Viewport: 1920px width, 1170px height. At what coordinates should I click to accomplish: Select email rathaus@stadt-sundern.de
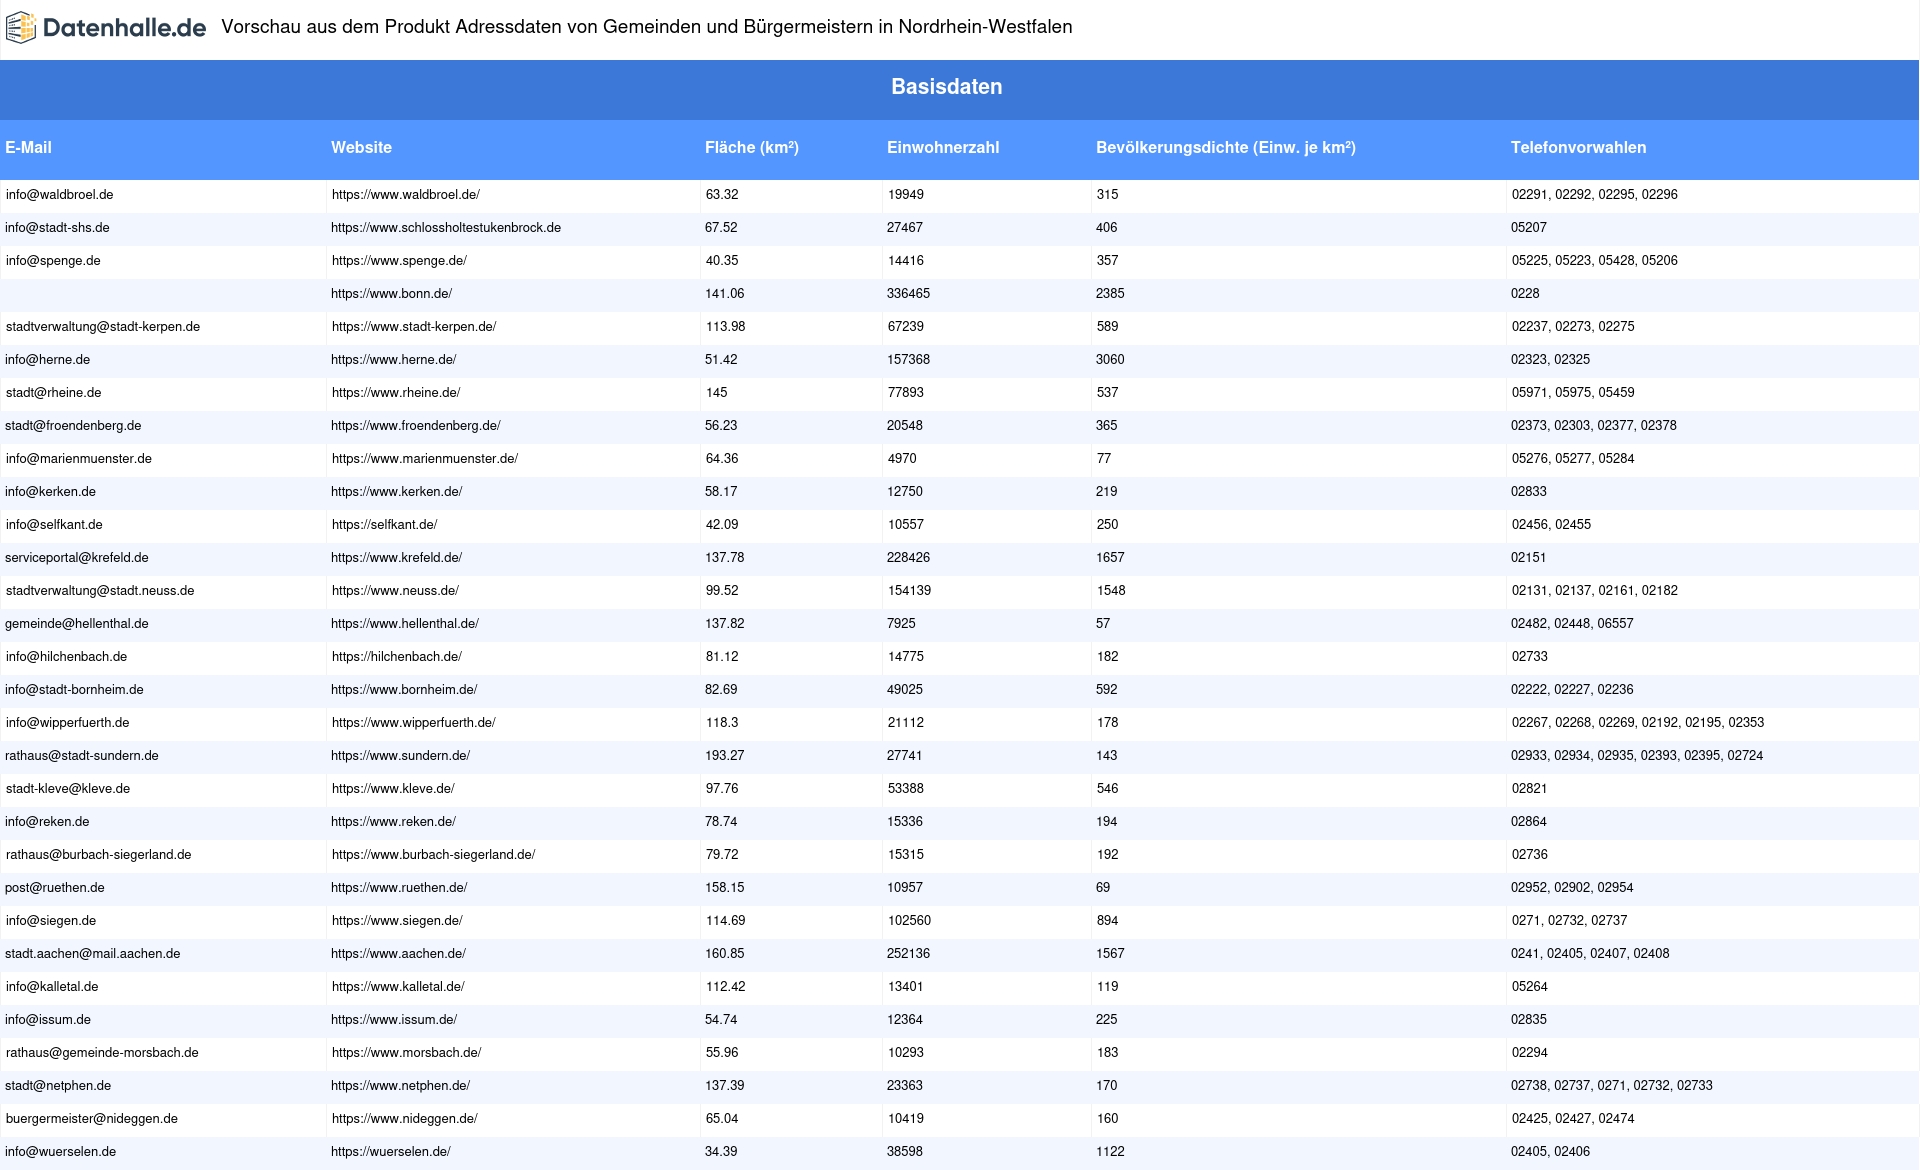click(82, 756)
